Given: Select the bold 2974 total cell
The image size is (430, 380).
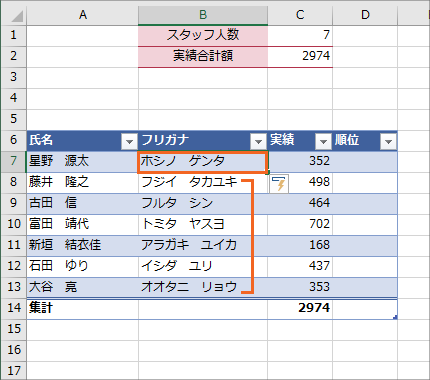Looking at the screenshot, I should (300, 308).
